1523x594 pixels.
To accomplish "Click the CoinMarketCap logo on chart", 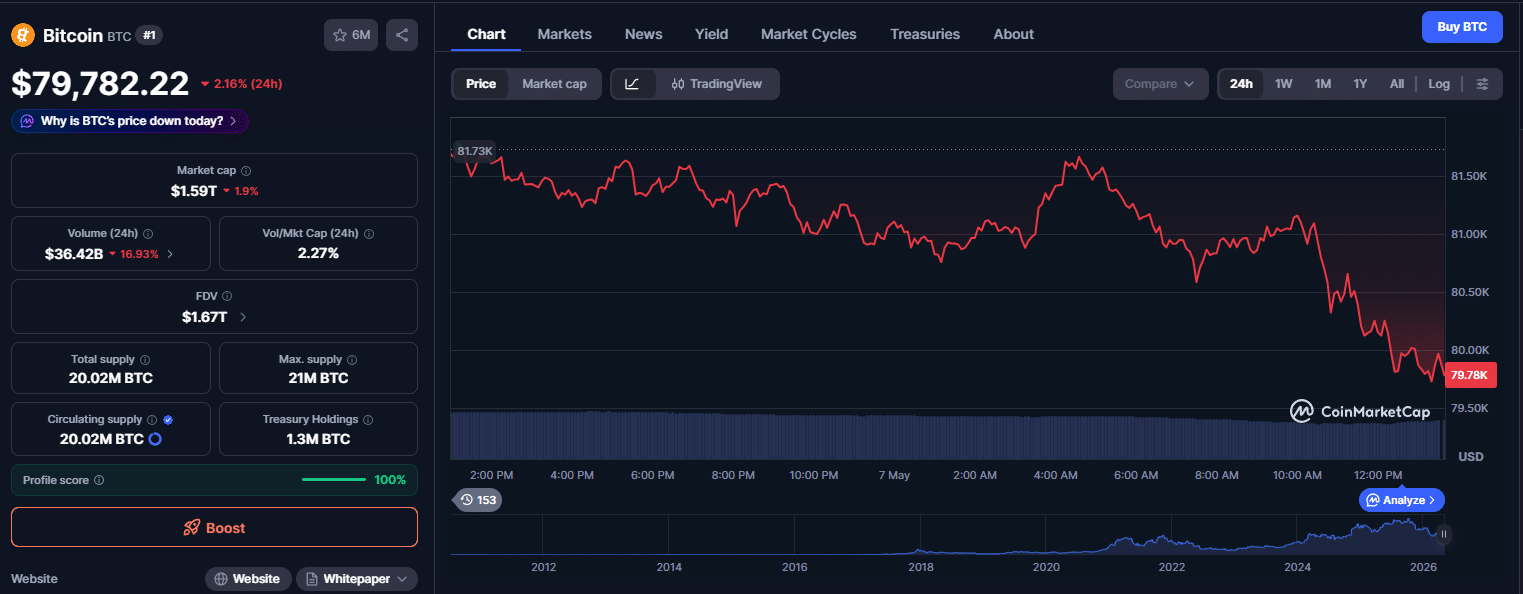I will click(x=1359, y=411).
